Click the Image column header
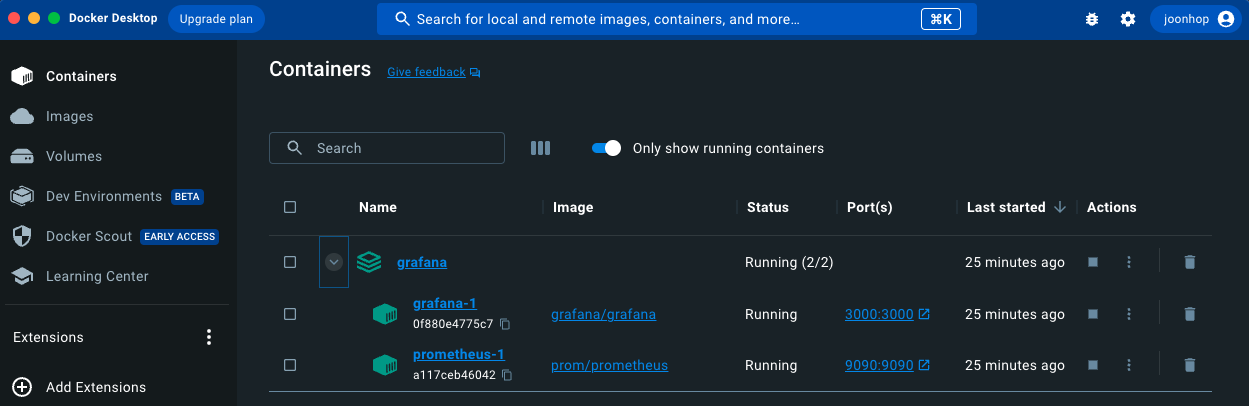 (x=573, y=207)
